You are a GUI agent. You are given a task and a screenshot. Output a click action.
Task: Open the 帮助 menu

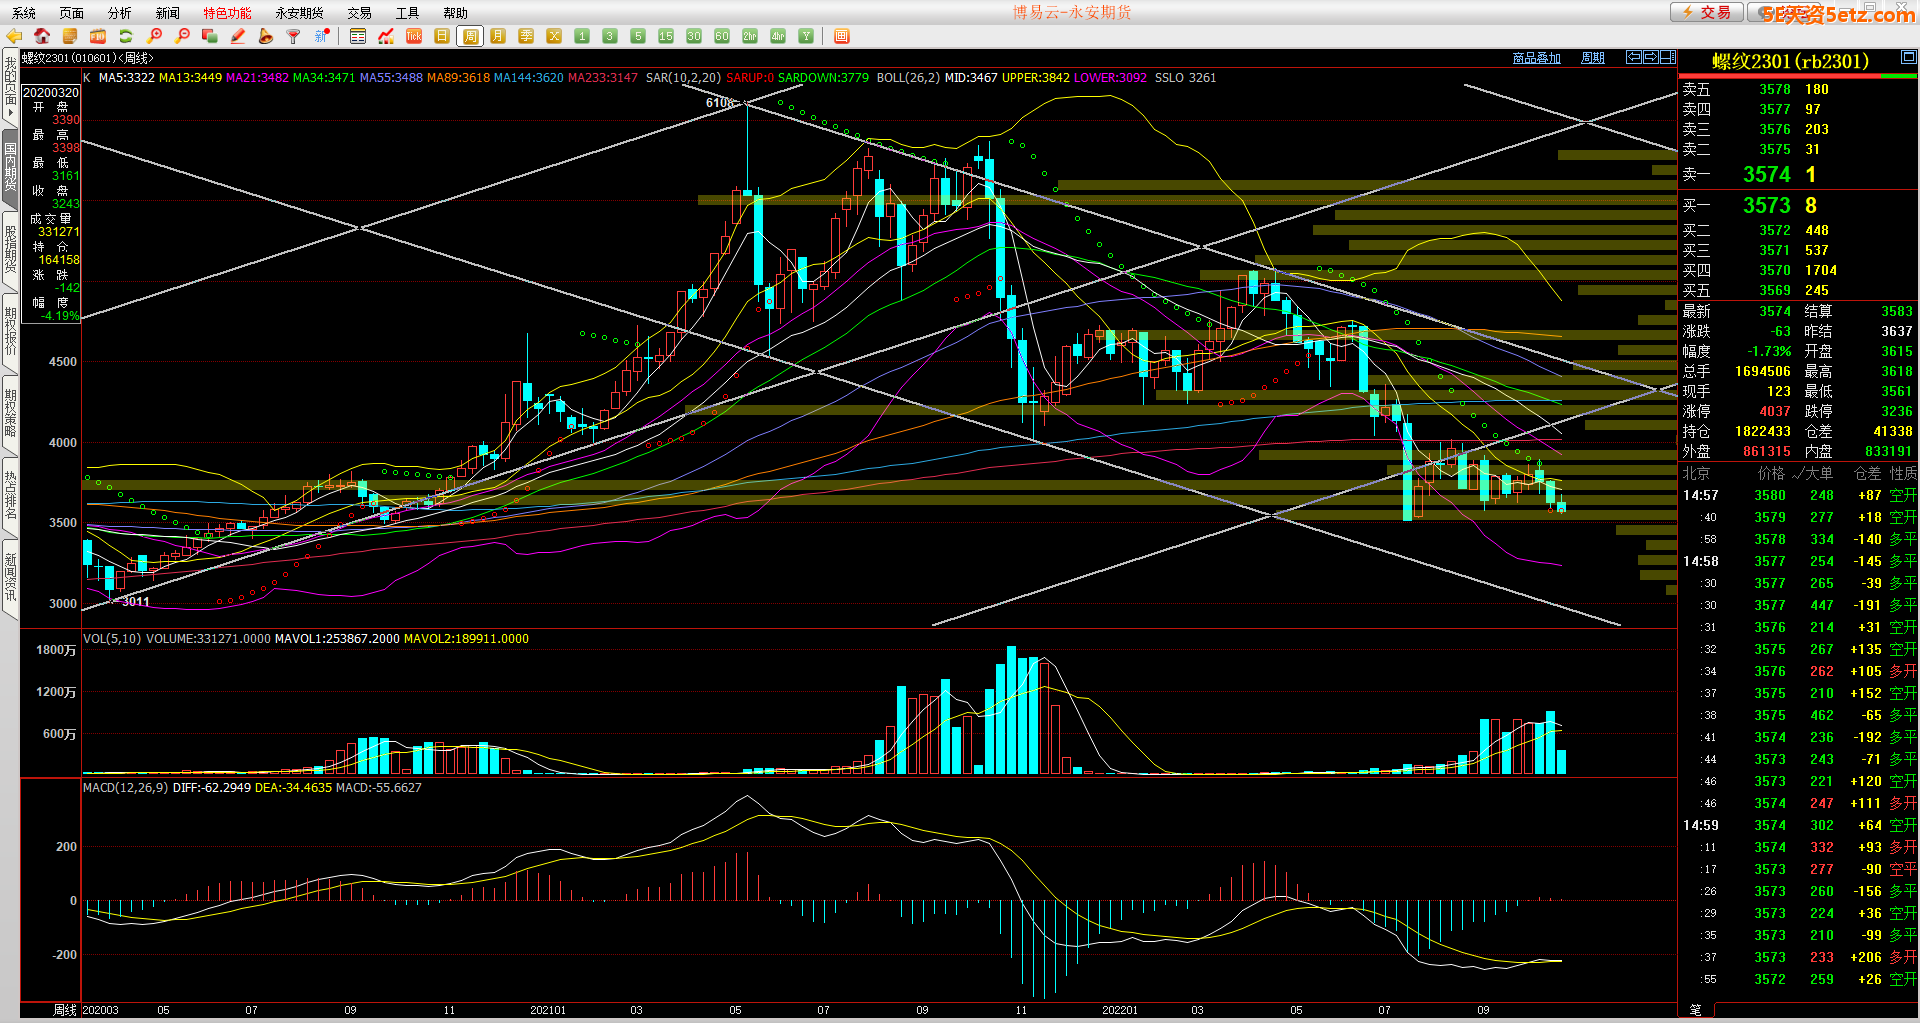coord(456,13)
